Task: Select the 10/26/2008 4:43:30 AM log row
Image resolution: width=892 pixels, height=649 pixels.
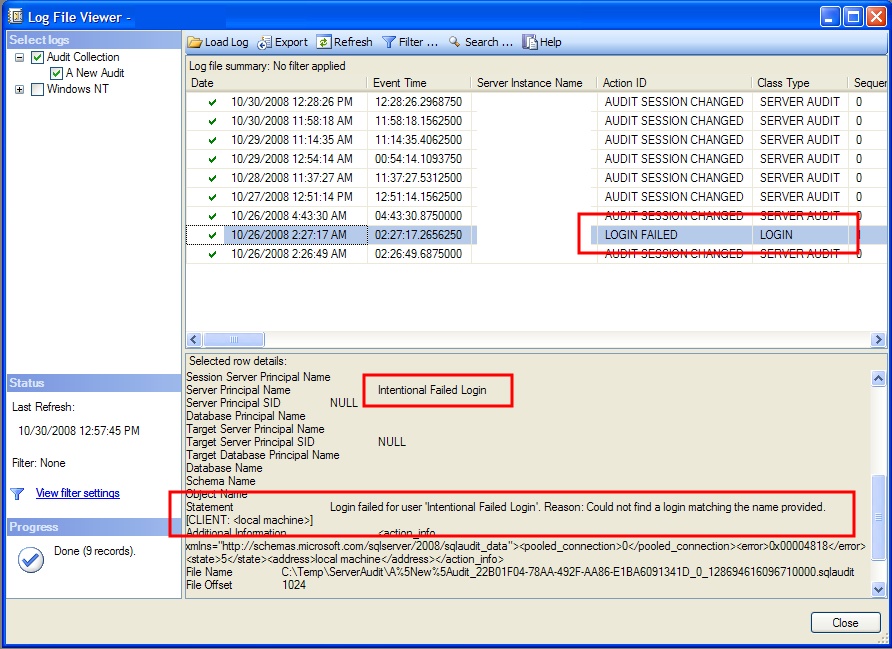Action: tap(536, 216)
